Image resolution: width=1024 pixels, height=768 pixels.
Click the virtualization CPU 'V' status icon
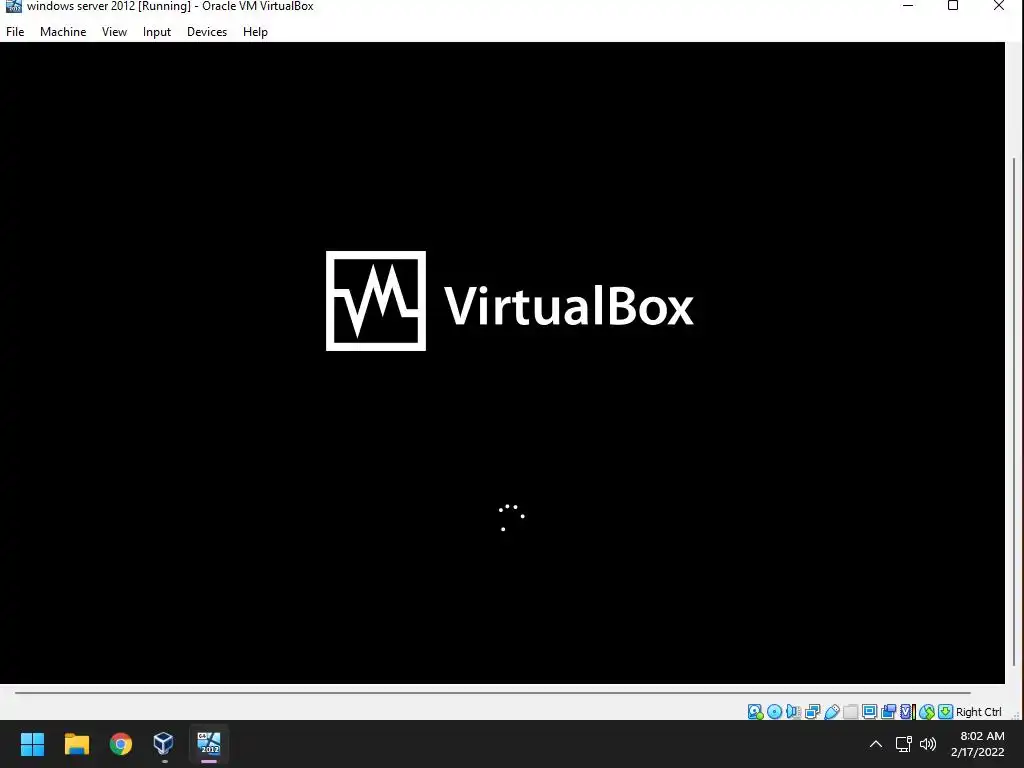(x=906, y=712)
